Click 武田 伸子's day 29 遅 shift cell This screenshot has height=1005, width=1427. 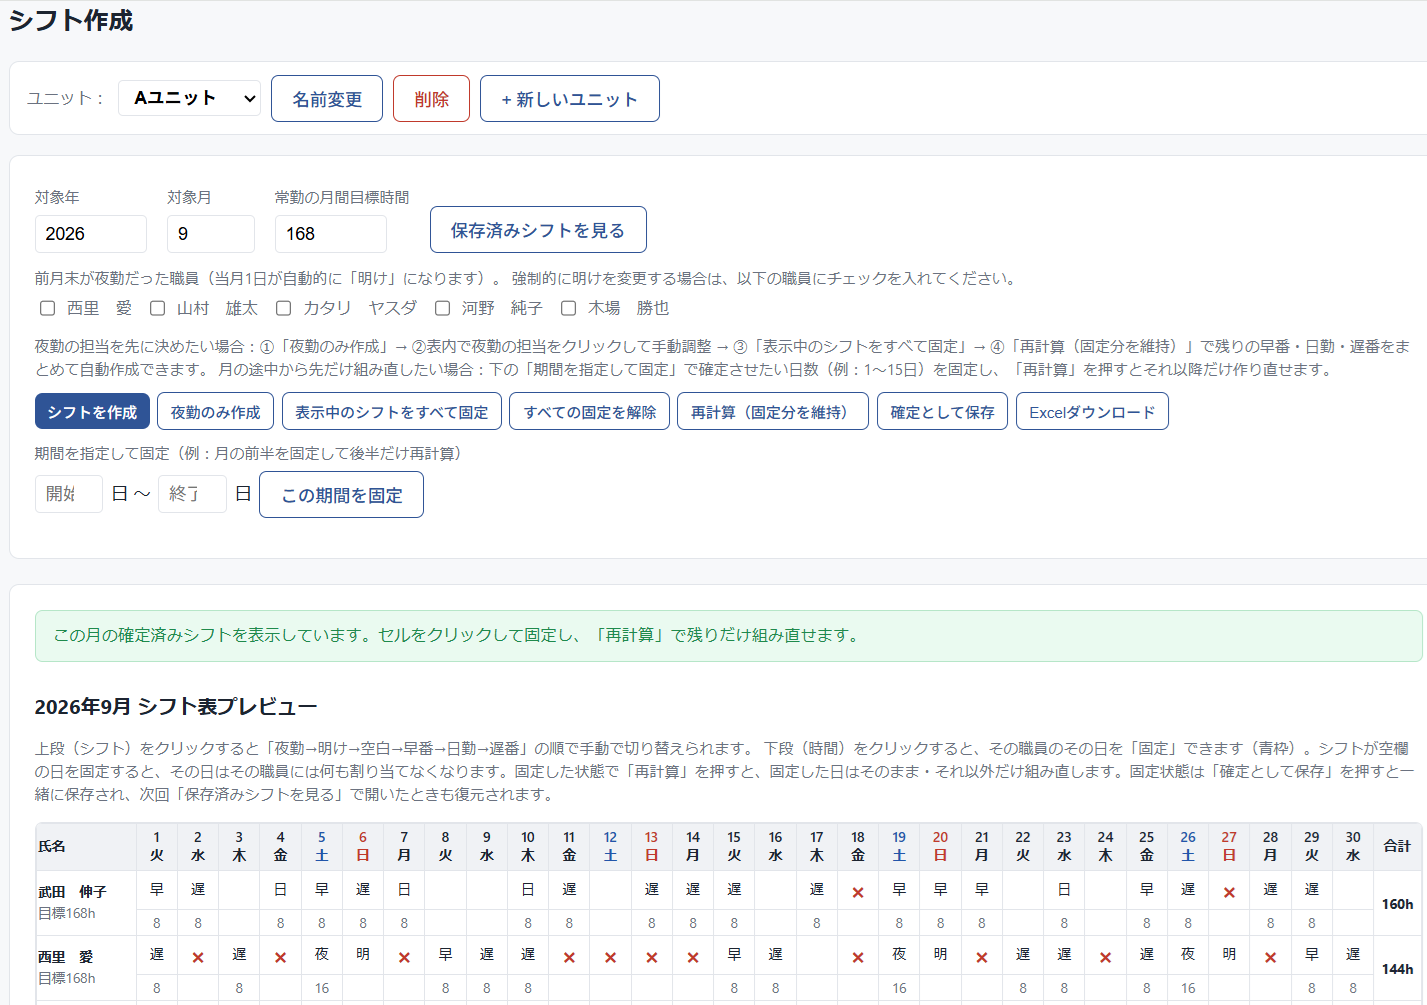[1312, 890]
